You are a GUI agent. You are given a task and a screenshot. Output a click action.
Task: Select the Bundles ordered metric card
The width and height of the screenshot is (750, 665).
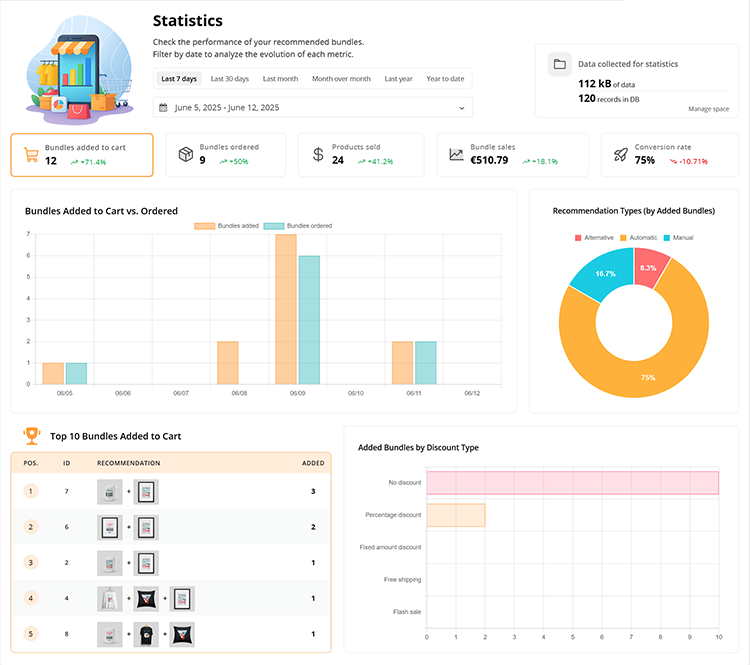pyautogui.click(x=226, y=155)
